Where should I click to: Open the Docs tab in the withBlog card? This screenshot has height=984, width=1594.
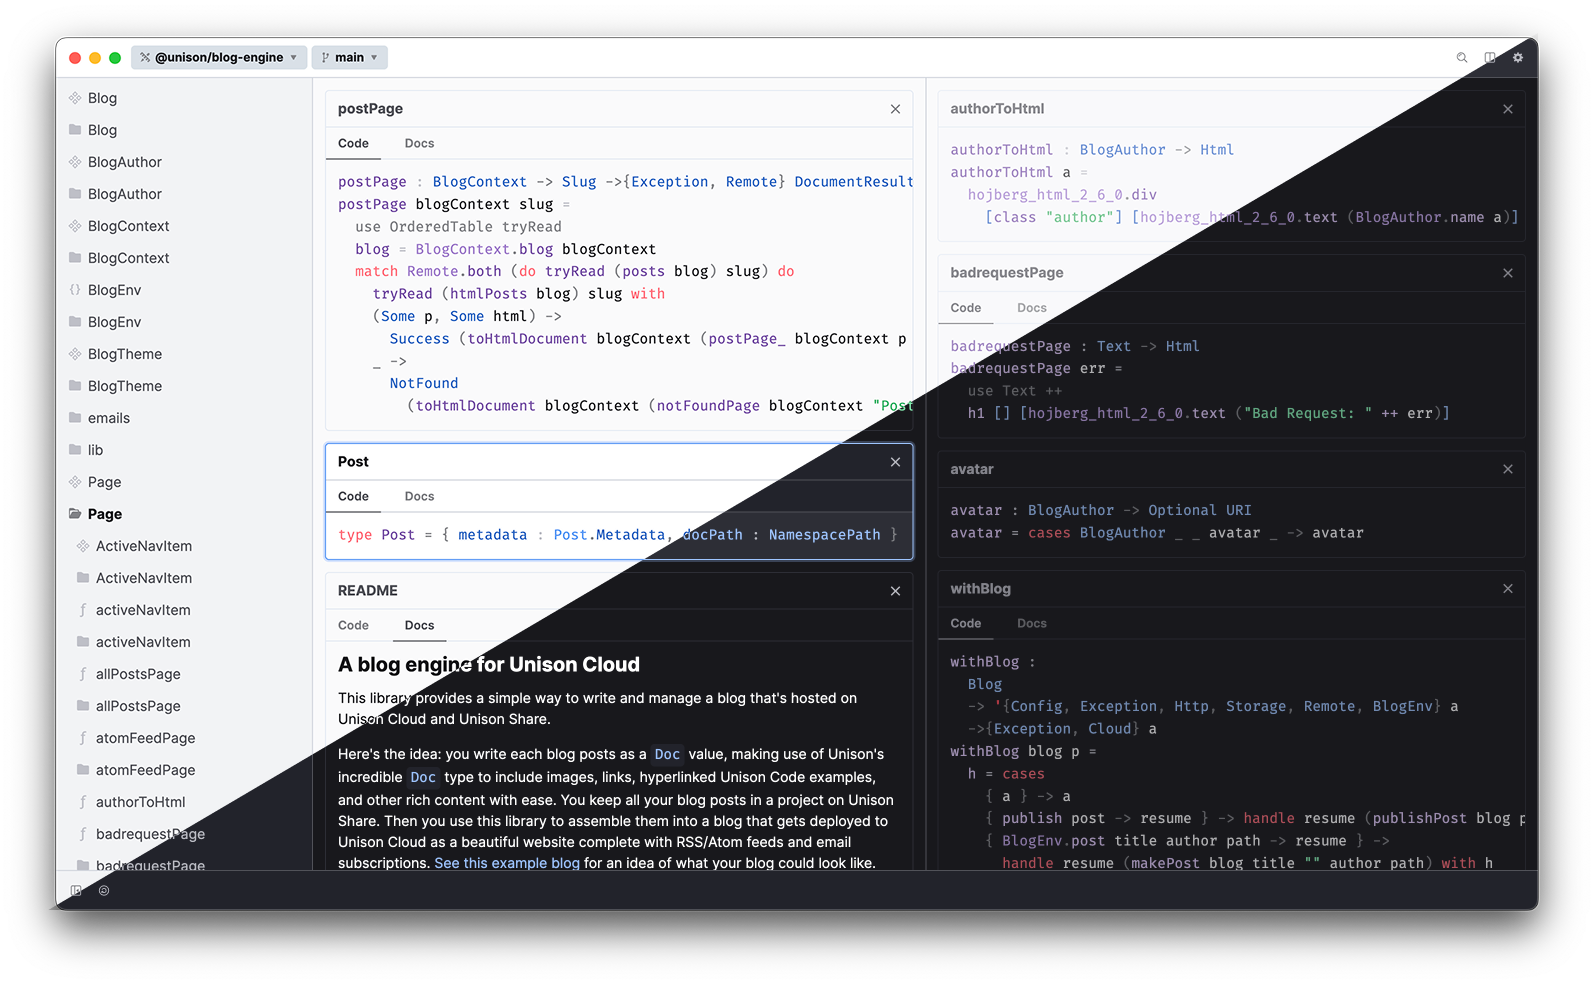click(1031, 624)
